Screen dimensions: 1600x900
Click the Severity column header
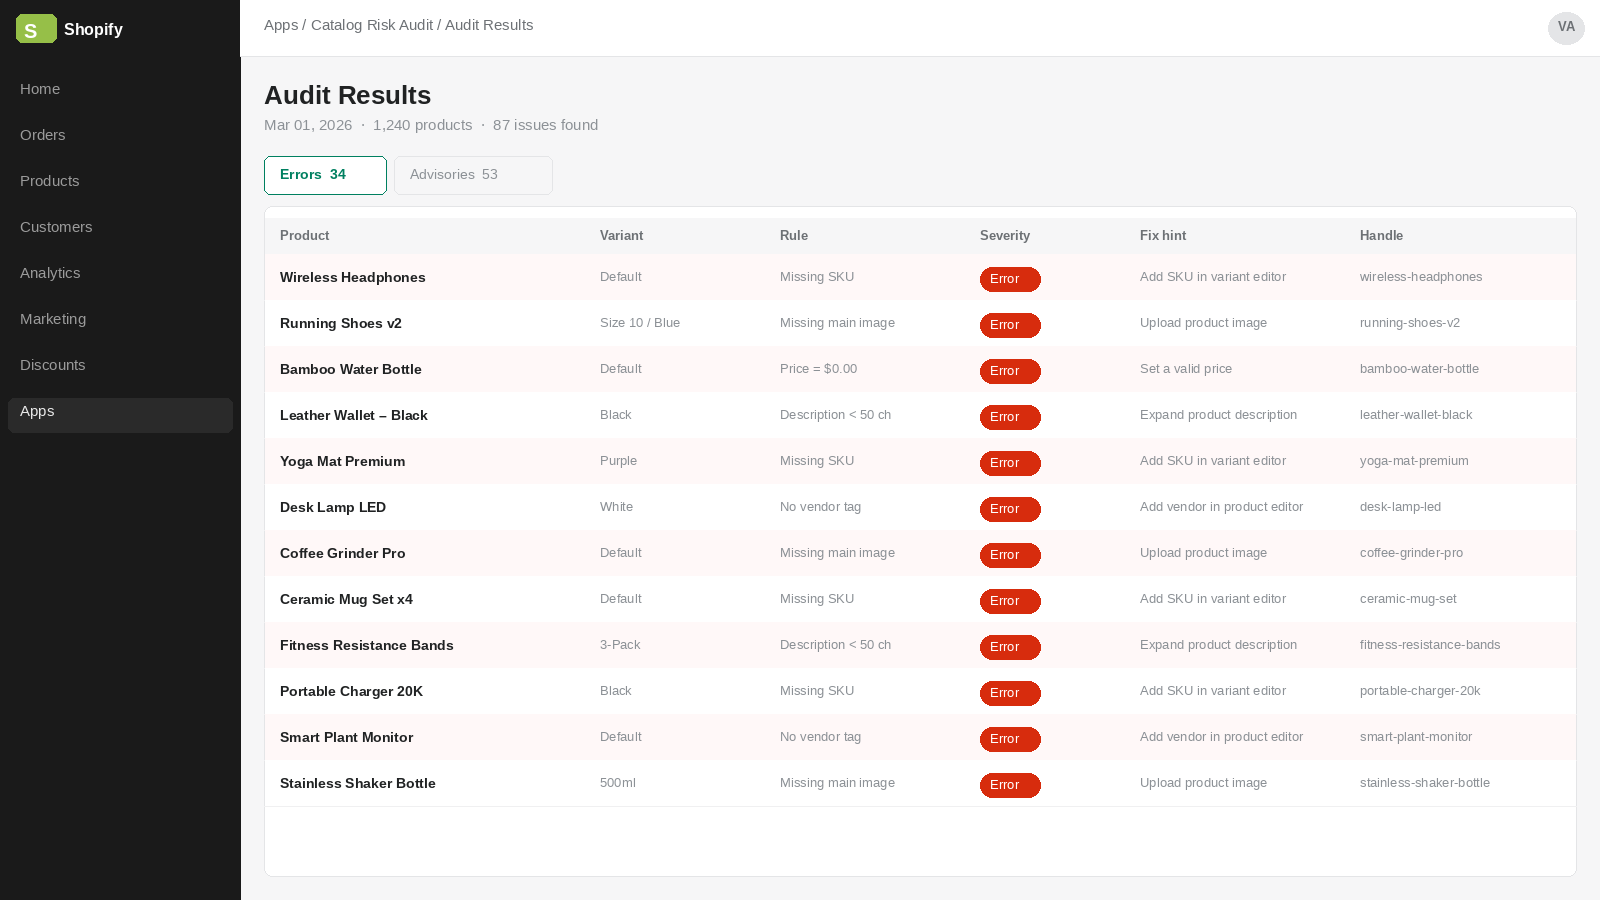[1005, 236]
